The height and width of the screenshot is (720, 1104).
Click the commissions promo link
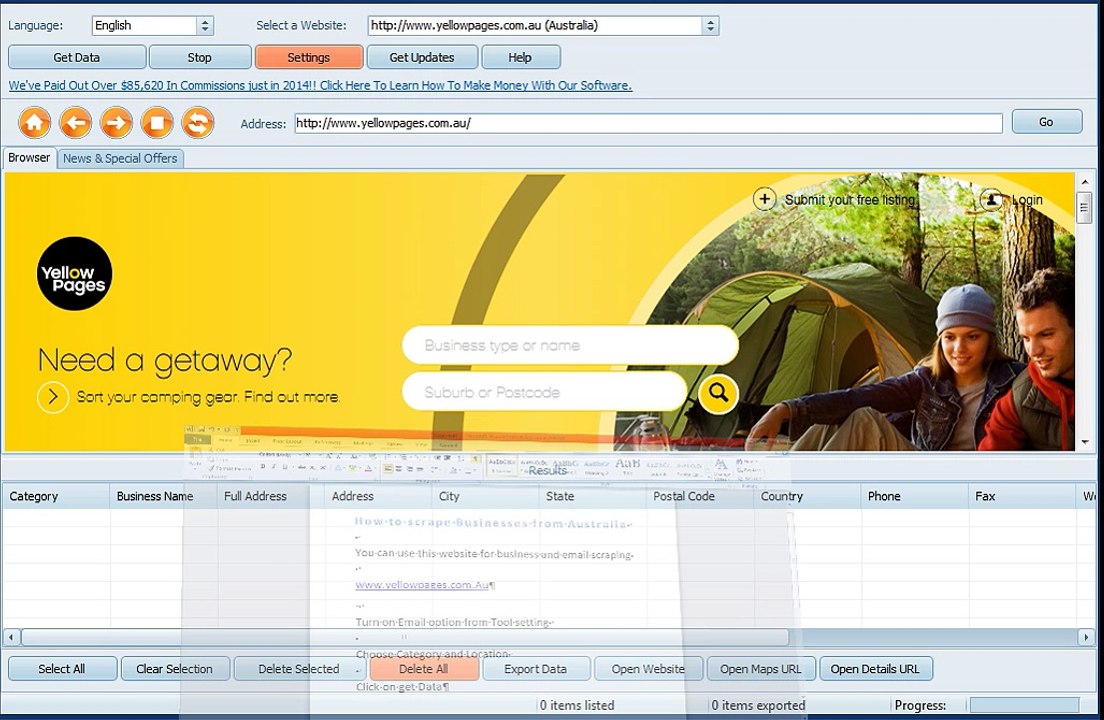coord(320,85)
